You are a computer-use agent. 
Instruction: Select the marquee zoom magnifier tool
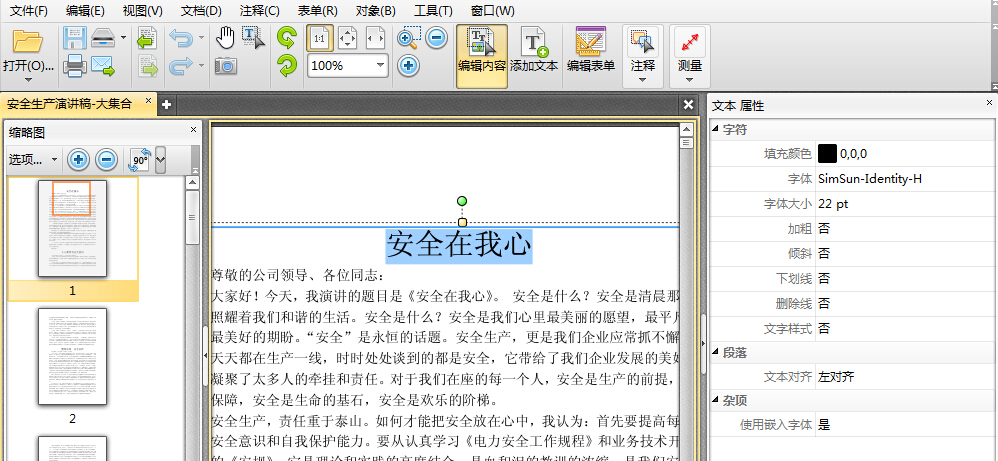pyautogui.click(x=409, y=38)
